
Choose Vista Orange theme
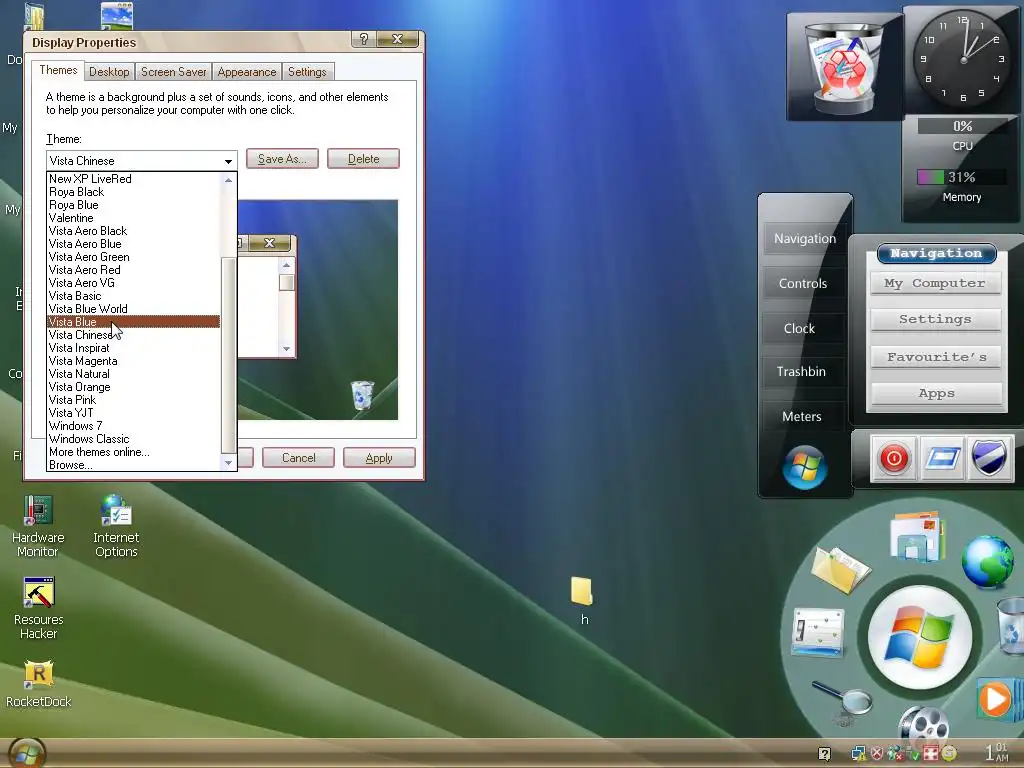tap(134, 387)
